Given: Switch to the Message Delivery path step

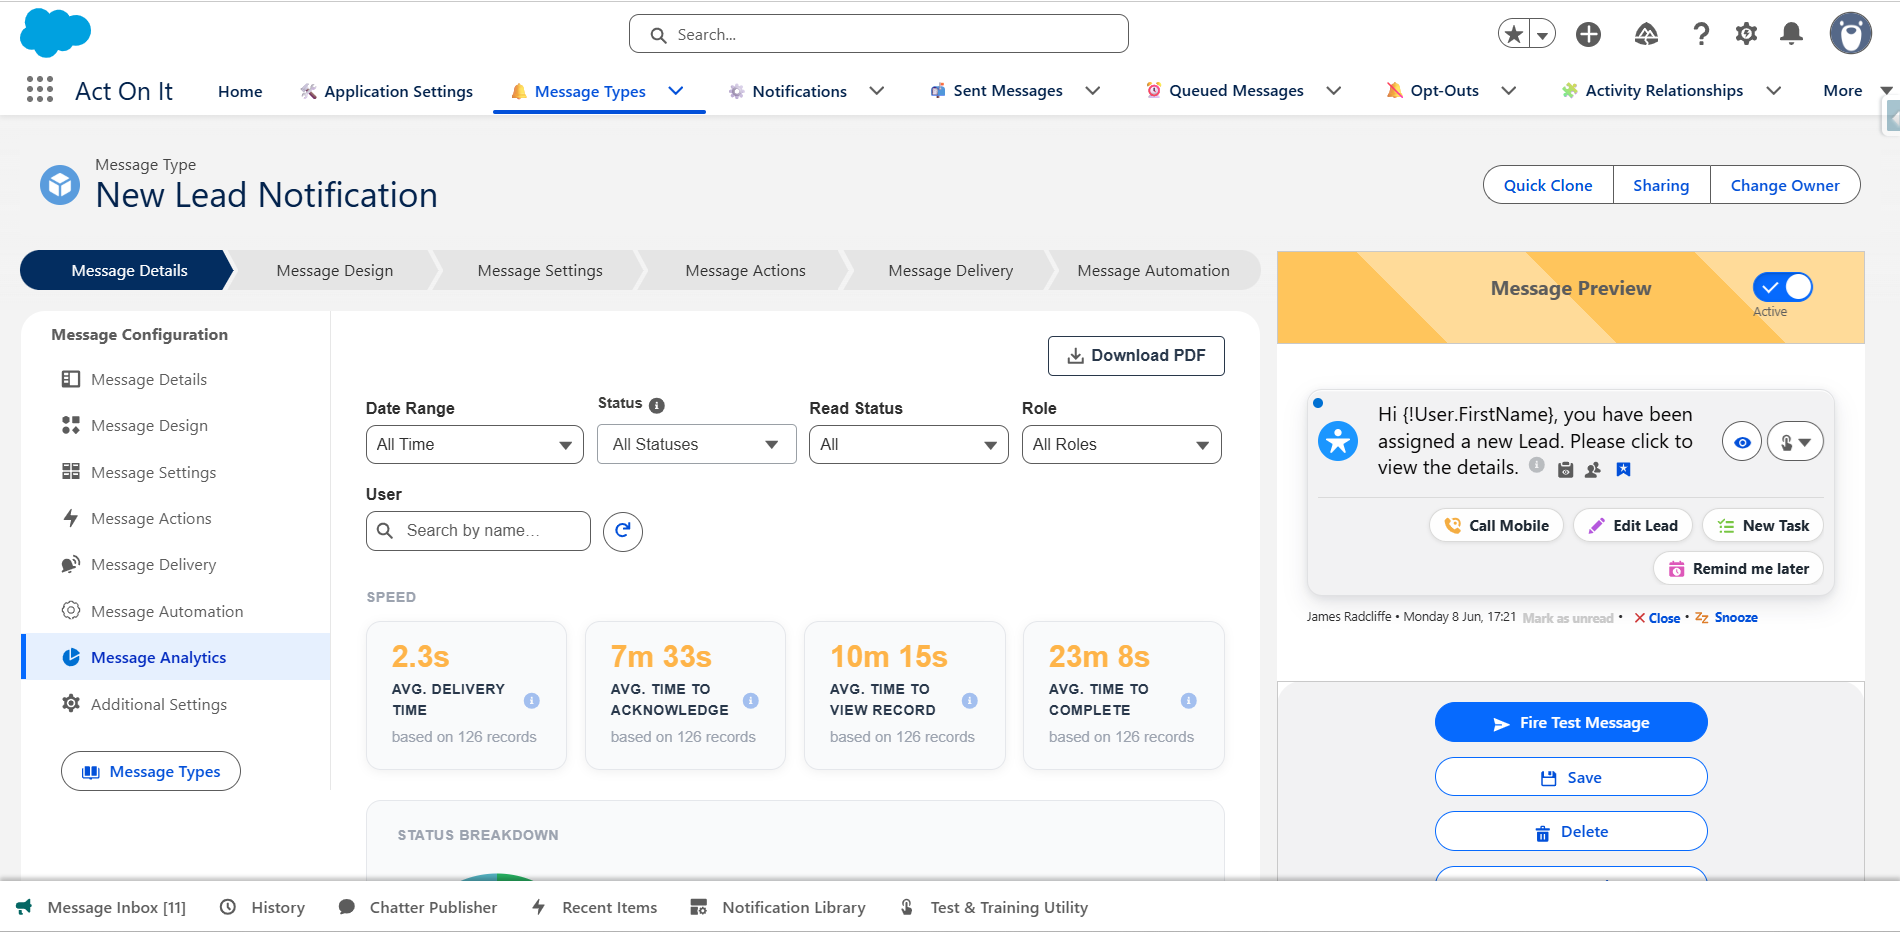Looking at the screenshot, I should (950, 270).
